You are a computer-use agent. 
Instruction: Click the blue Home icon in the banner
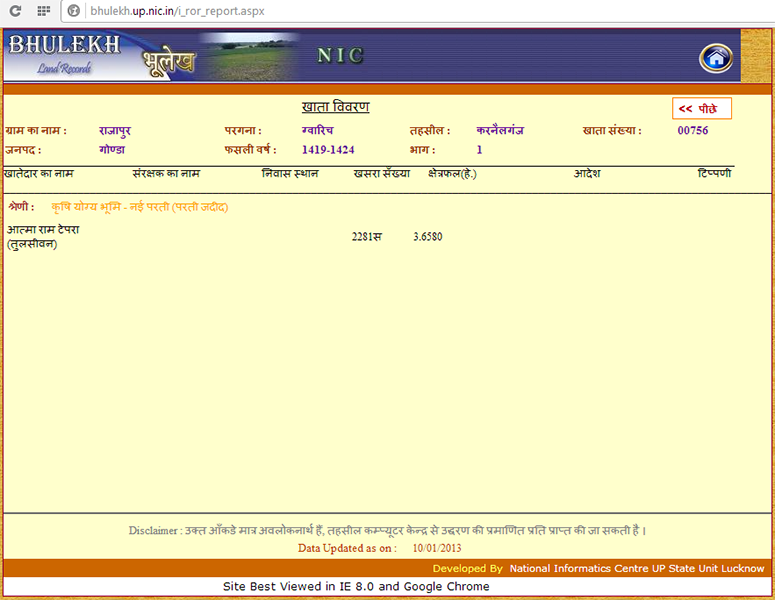coord(715,58)
